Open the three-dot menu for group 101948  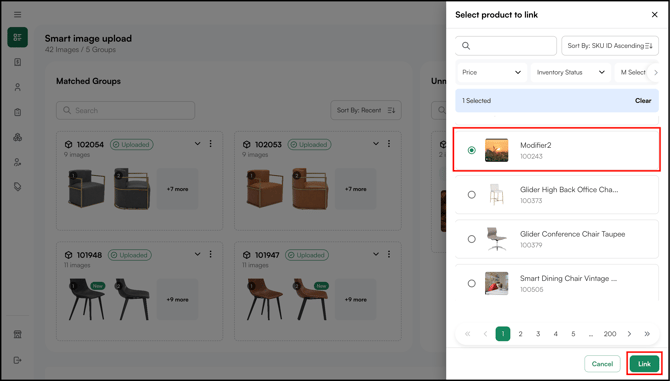[211, 254]
